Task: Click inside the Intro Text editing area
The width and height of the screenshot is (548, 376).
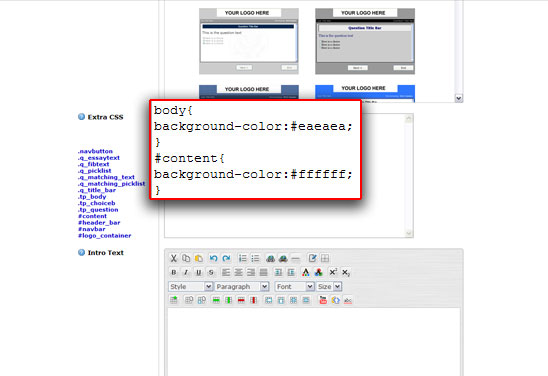Action: (x=314, y=342)
